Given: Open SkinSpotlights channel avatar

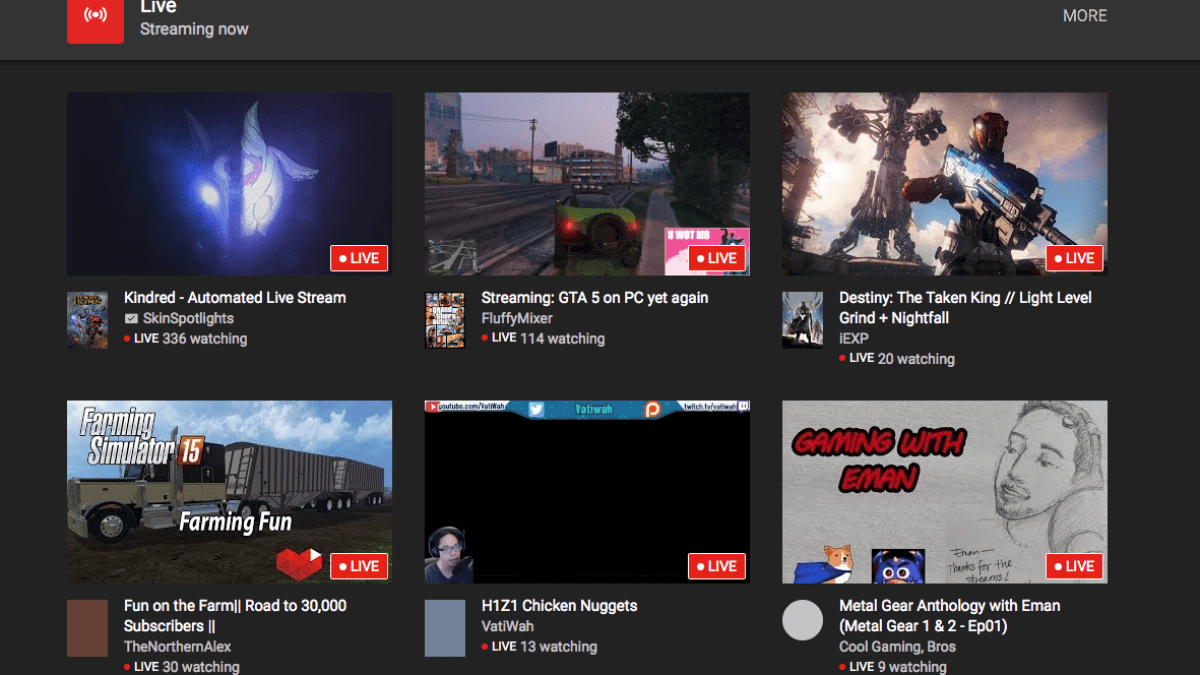Looking at the screenshot, I should tap(87, 320).
